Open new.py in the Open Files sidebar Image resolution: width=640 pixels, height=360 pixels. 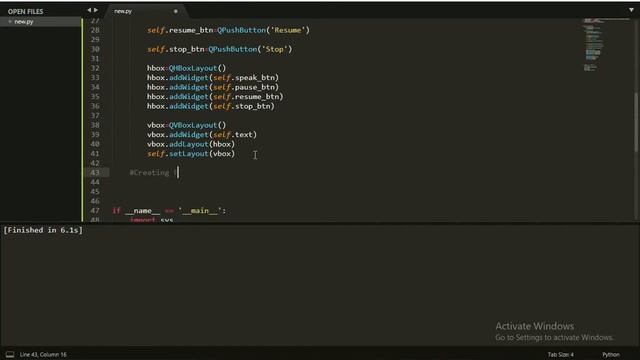tap(24, 22)
